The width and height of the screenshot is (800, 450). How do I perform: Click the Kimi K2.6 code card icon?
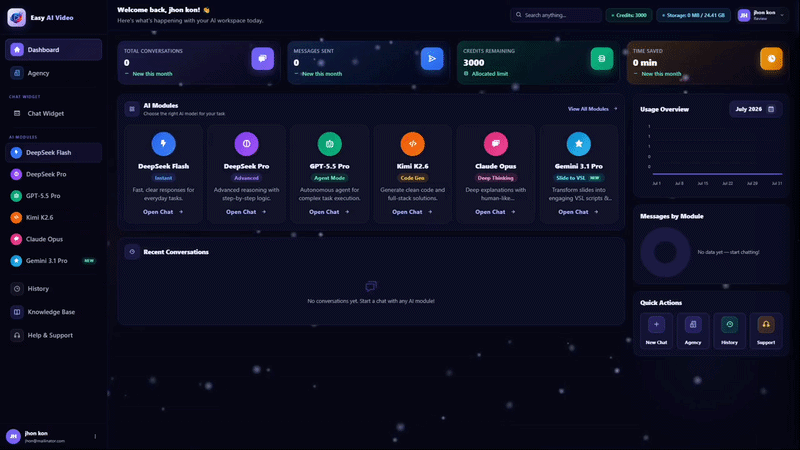click(x=412, y=144)
